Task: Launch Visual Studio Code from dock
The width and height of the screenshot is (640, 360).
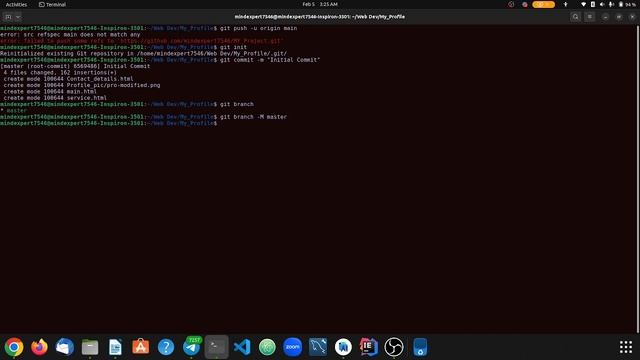Action: coord(242,347)
